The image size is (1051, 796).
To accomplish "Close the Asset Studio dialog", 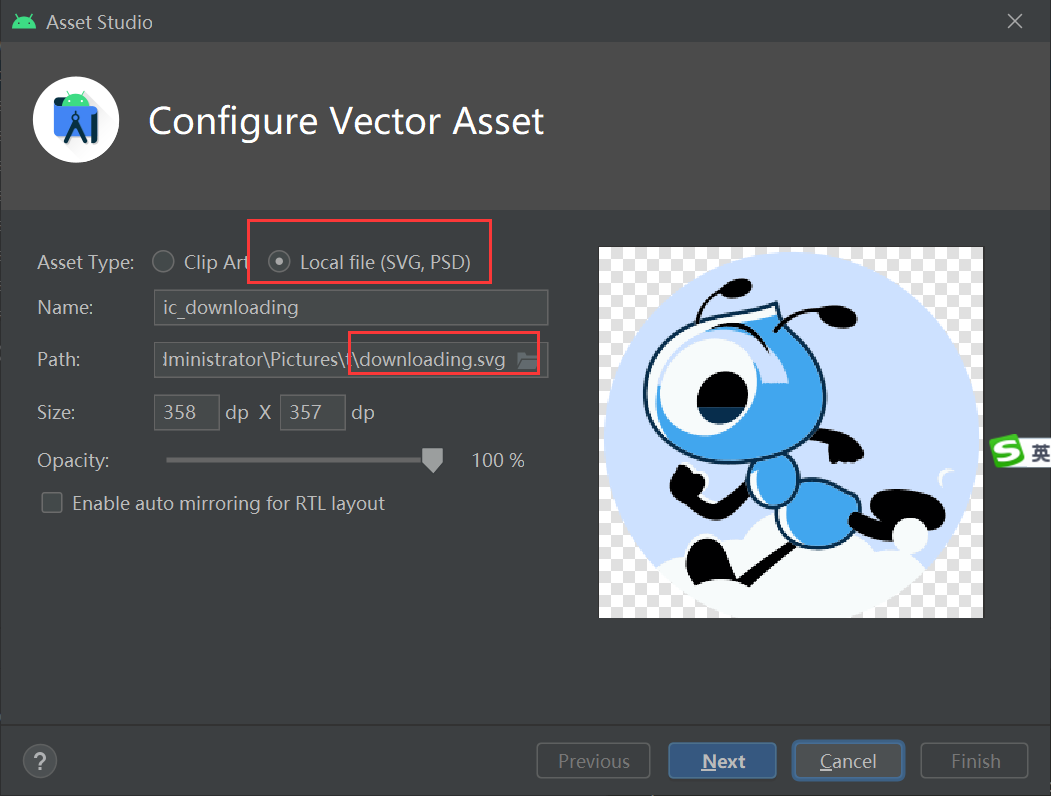I will tap(1014, 20).
